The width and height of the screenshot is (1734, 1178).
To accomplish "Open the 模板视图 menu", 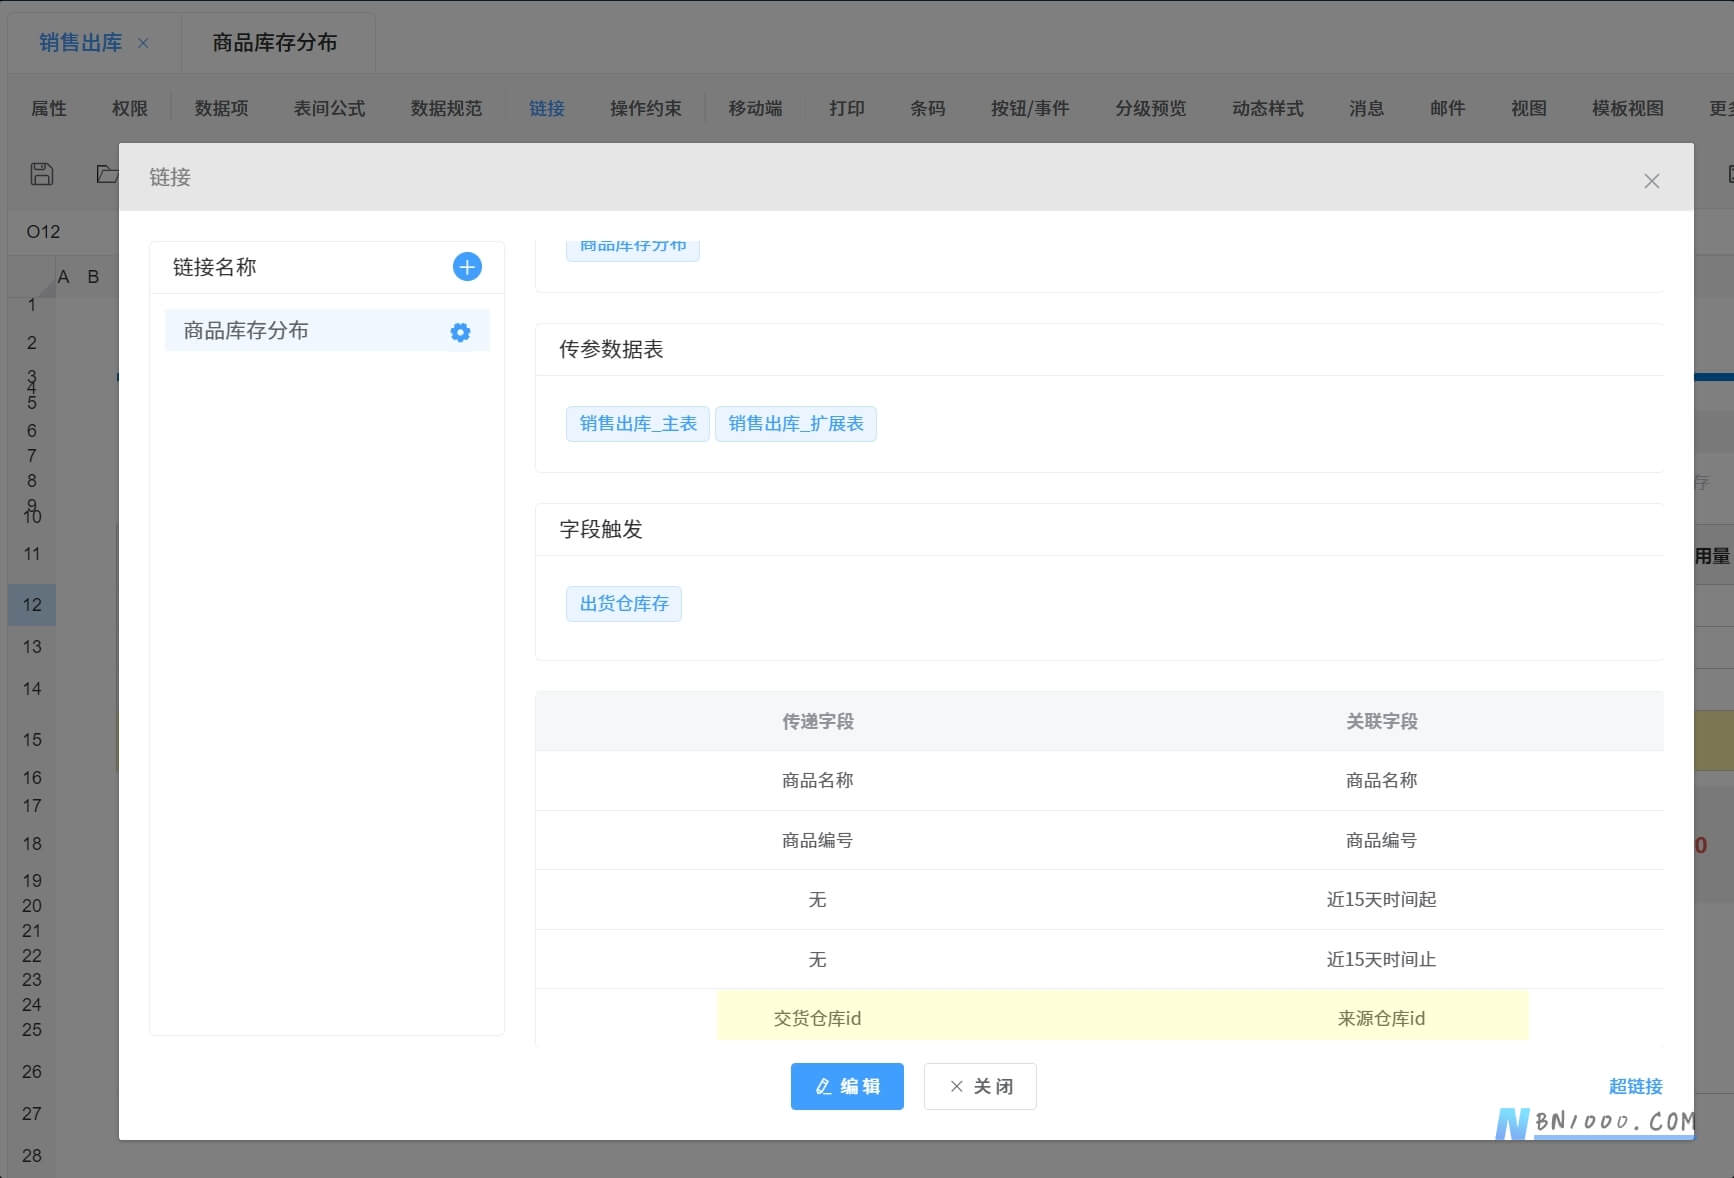I will (x=1628, y=108).
